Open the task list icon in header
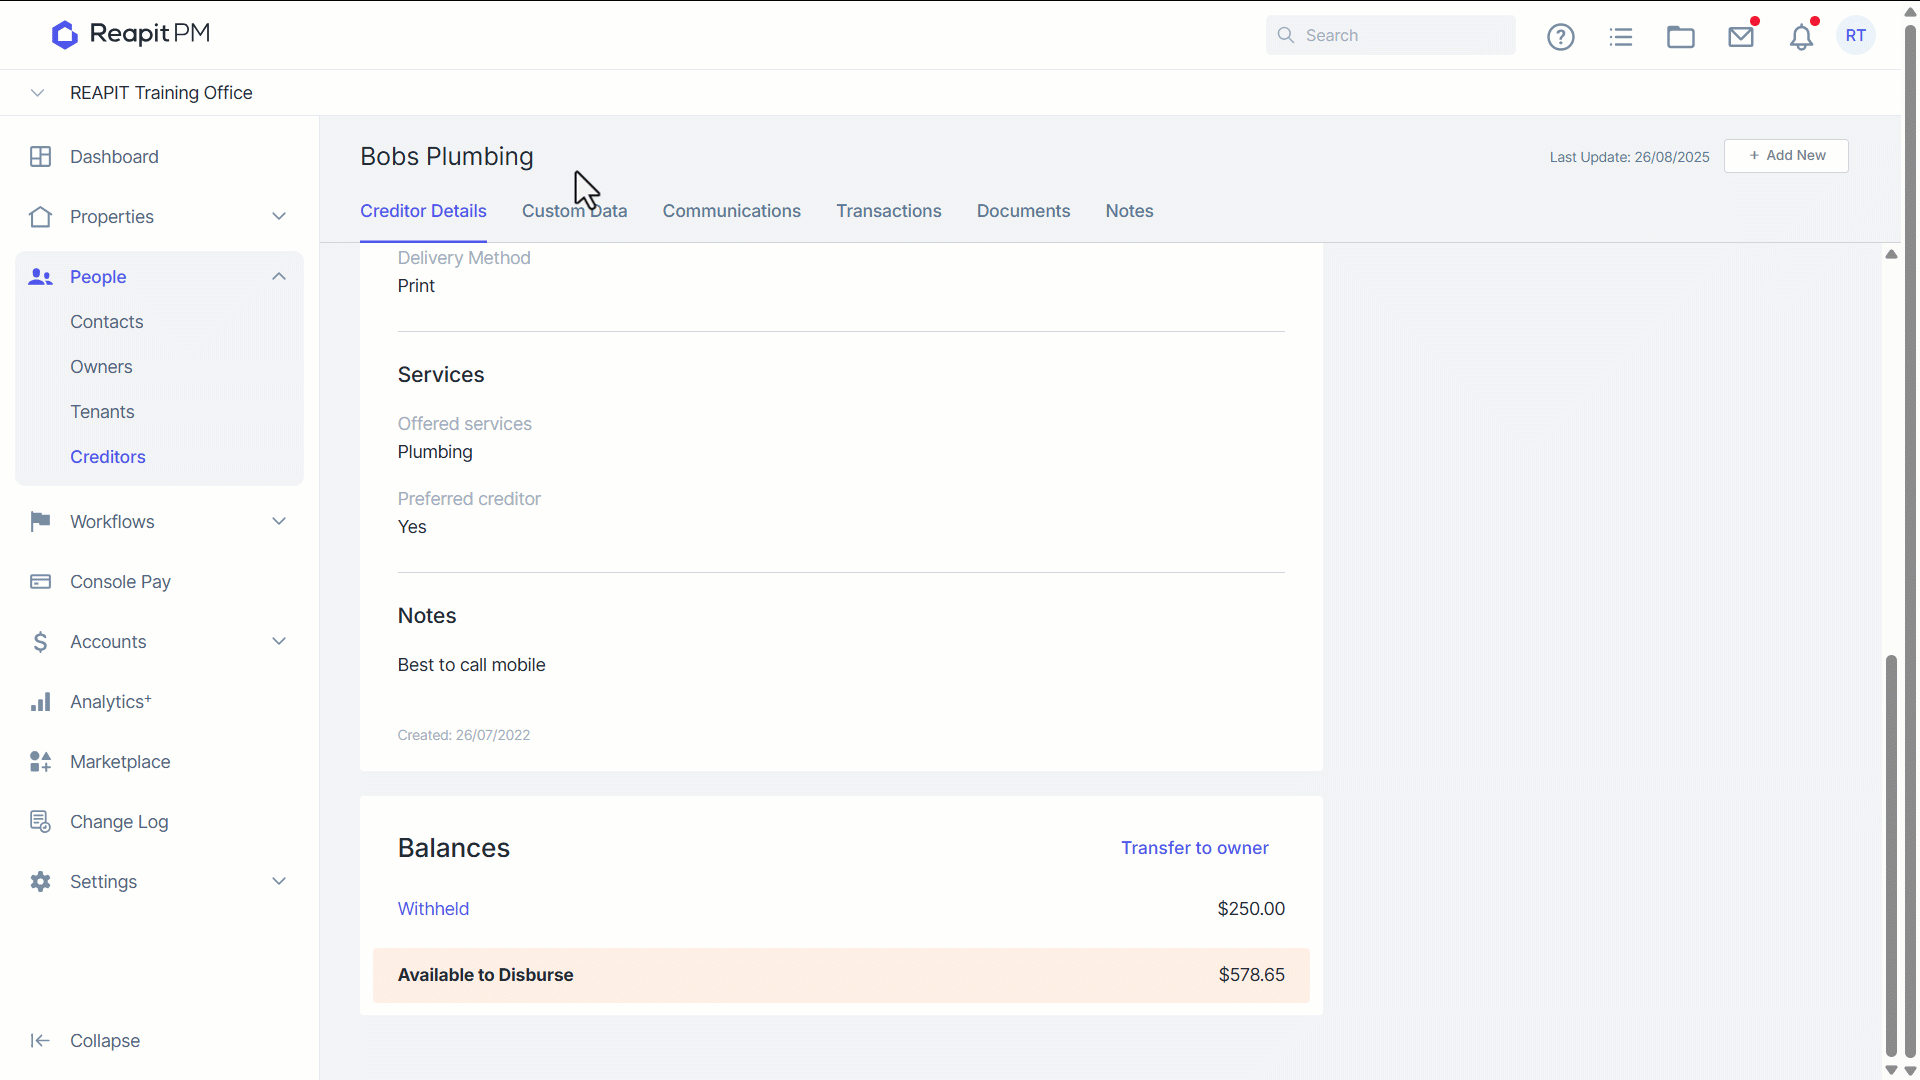 tap(1621, 37)
